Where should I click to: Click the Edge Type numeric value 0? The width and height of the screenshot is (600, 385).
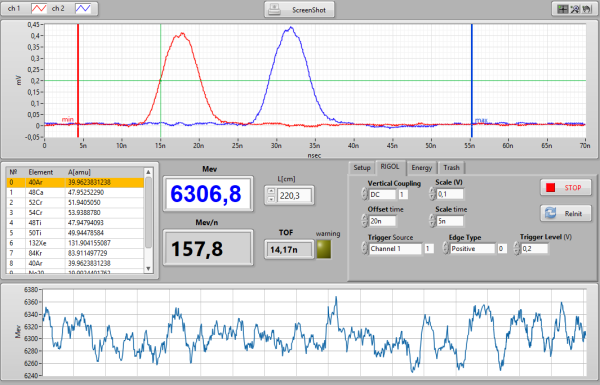coord(501,249)
